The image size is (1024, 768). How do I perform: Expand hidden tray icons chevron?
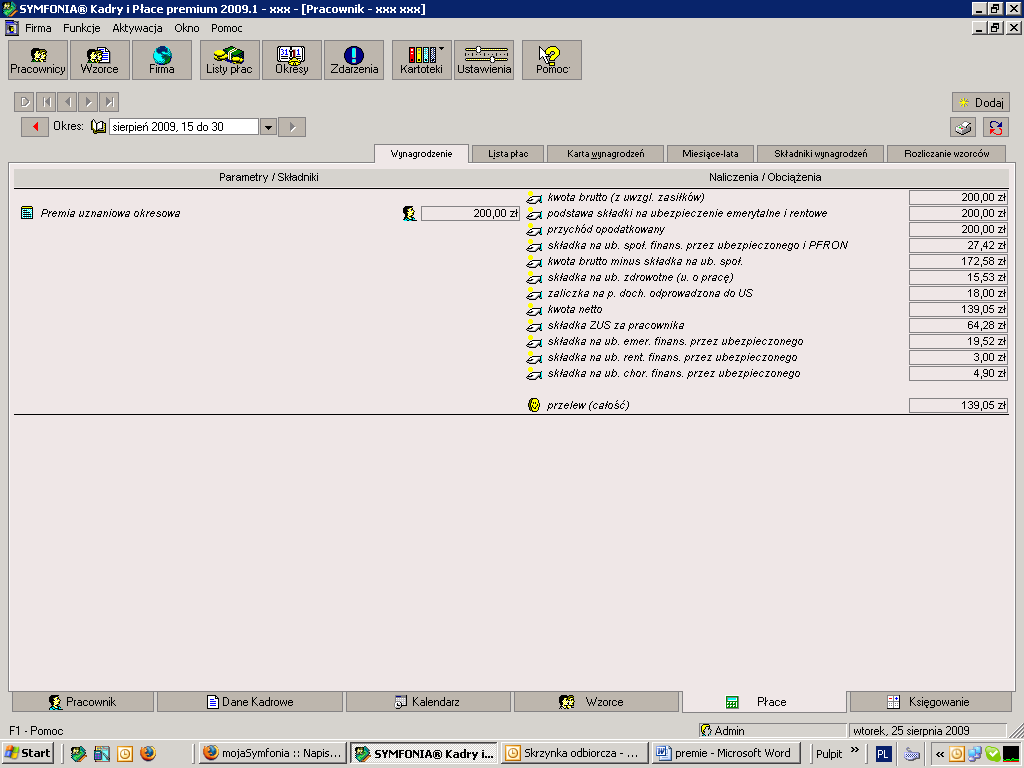point(939,754)
